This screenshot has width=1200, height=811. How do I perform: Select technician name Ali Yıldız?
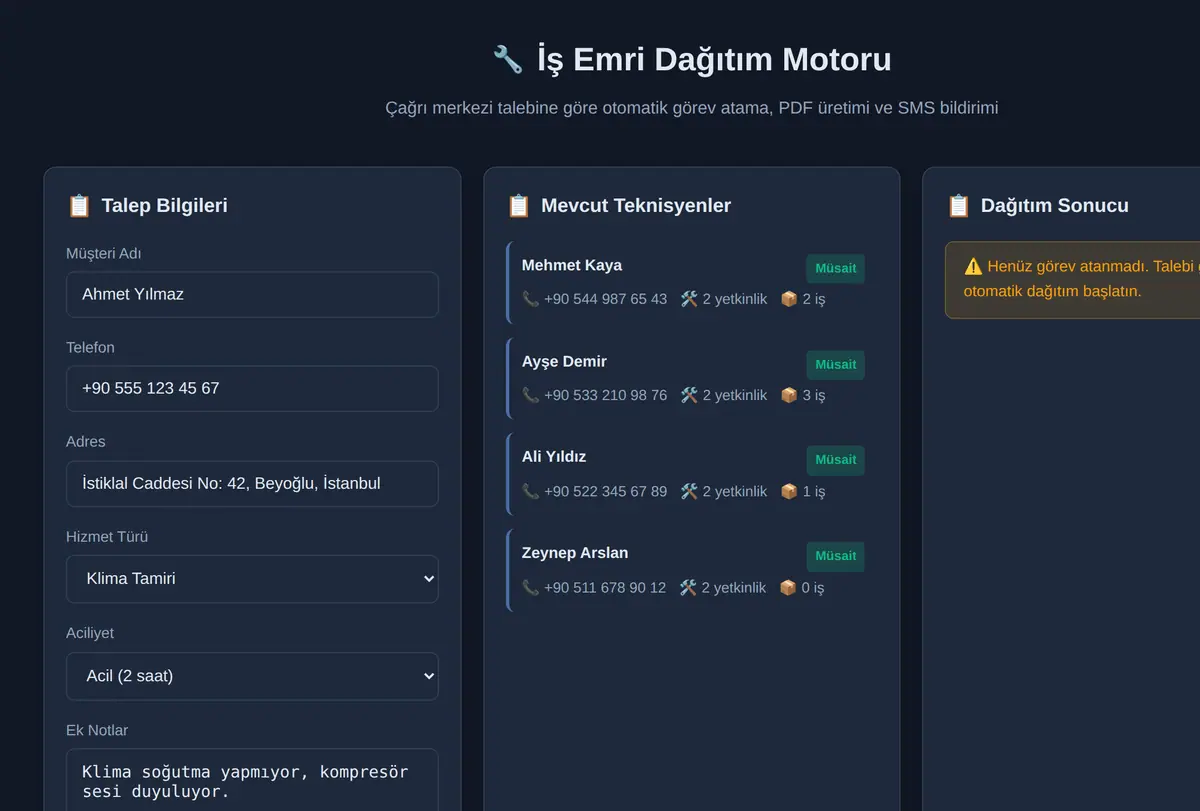click(554, 457)
